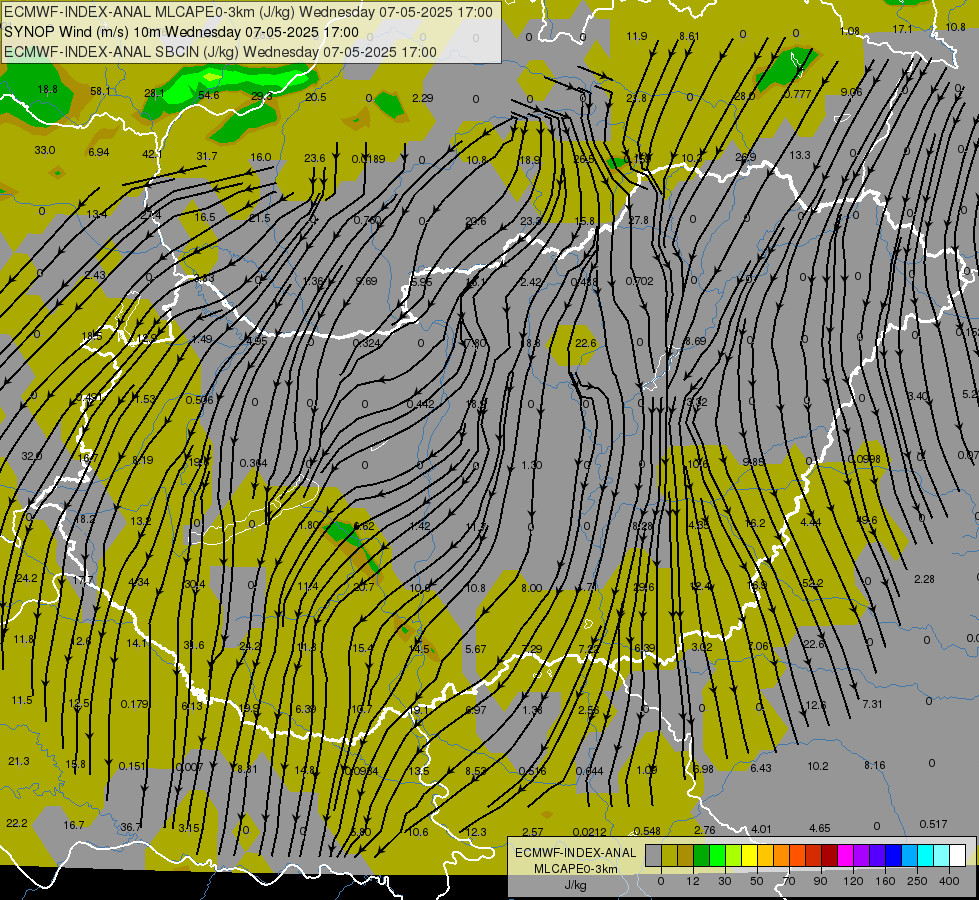The width and height of the screenshot is (979, 900).
Task: Click the map value 0.179
Action: pyautogui.click(x=134, y=705)
